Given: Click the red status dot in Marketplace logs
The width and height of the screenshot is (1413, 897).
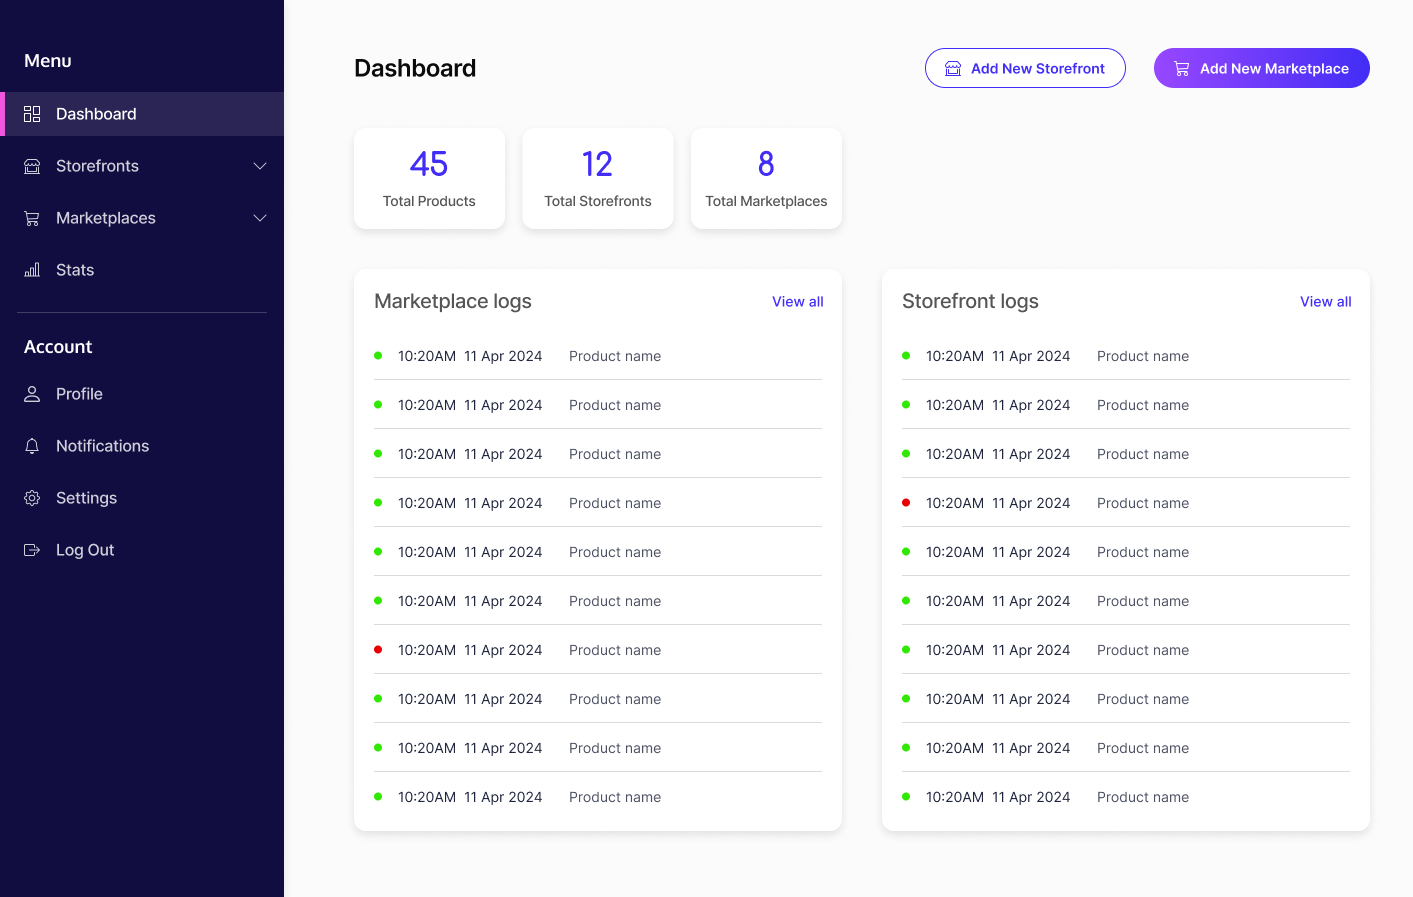Looking at the screenshot, I should click(378, 650).
